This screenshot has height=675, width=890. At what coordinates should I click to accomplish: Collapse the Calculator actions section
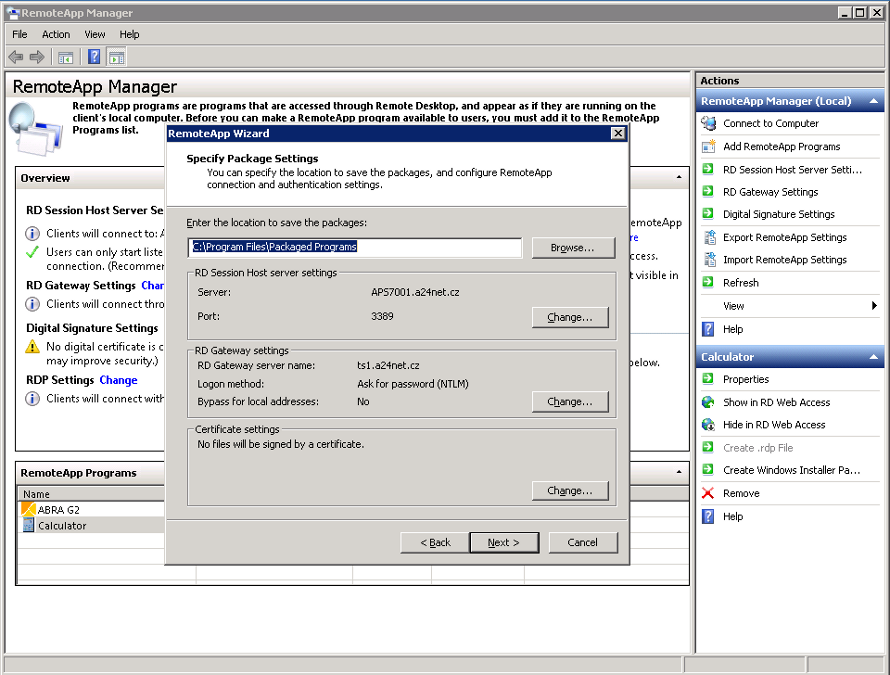pyautogui.click(x=875, y=357)
